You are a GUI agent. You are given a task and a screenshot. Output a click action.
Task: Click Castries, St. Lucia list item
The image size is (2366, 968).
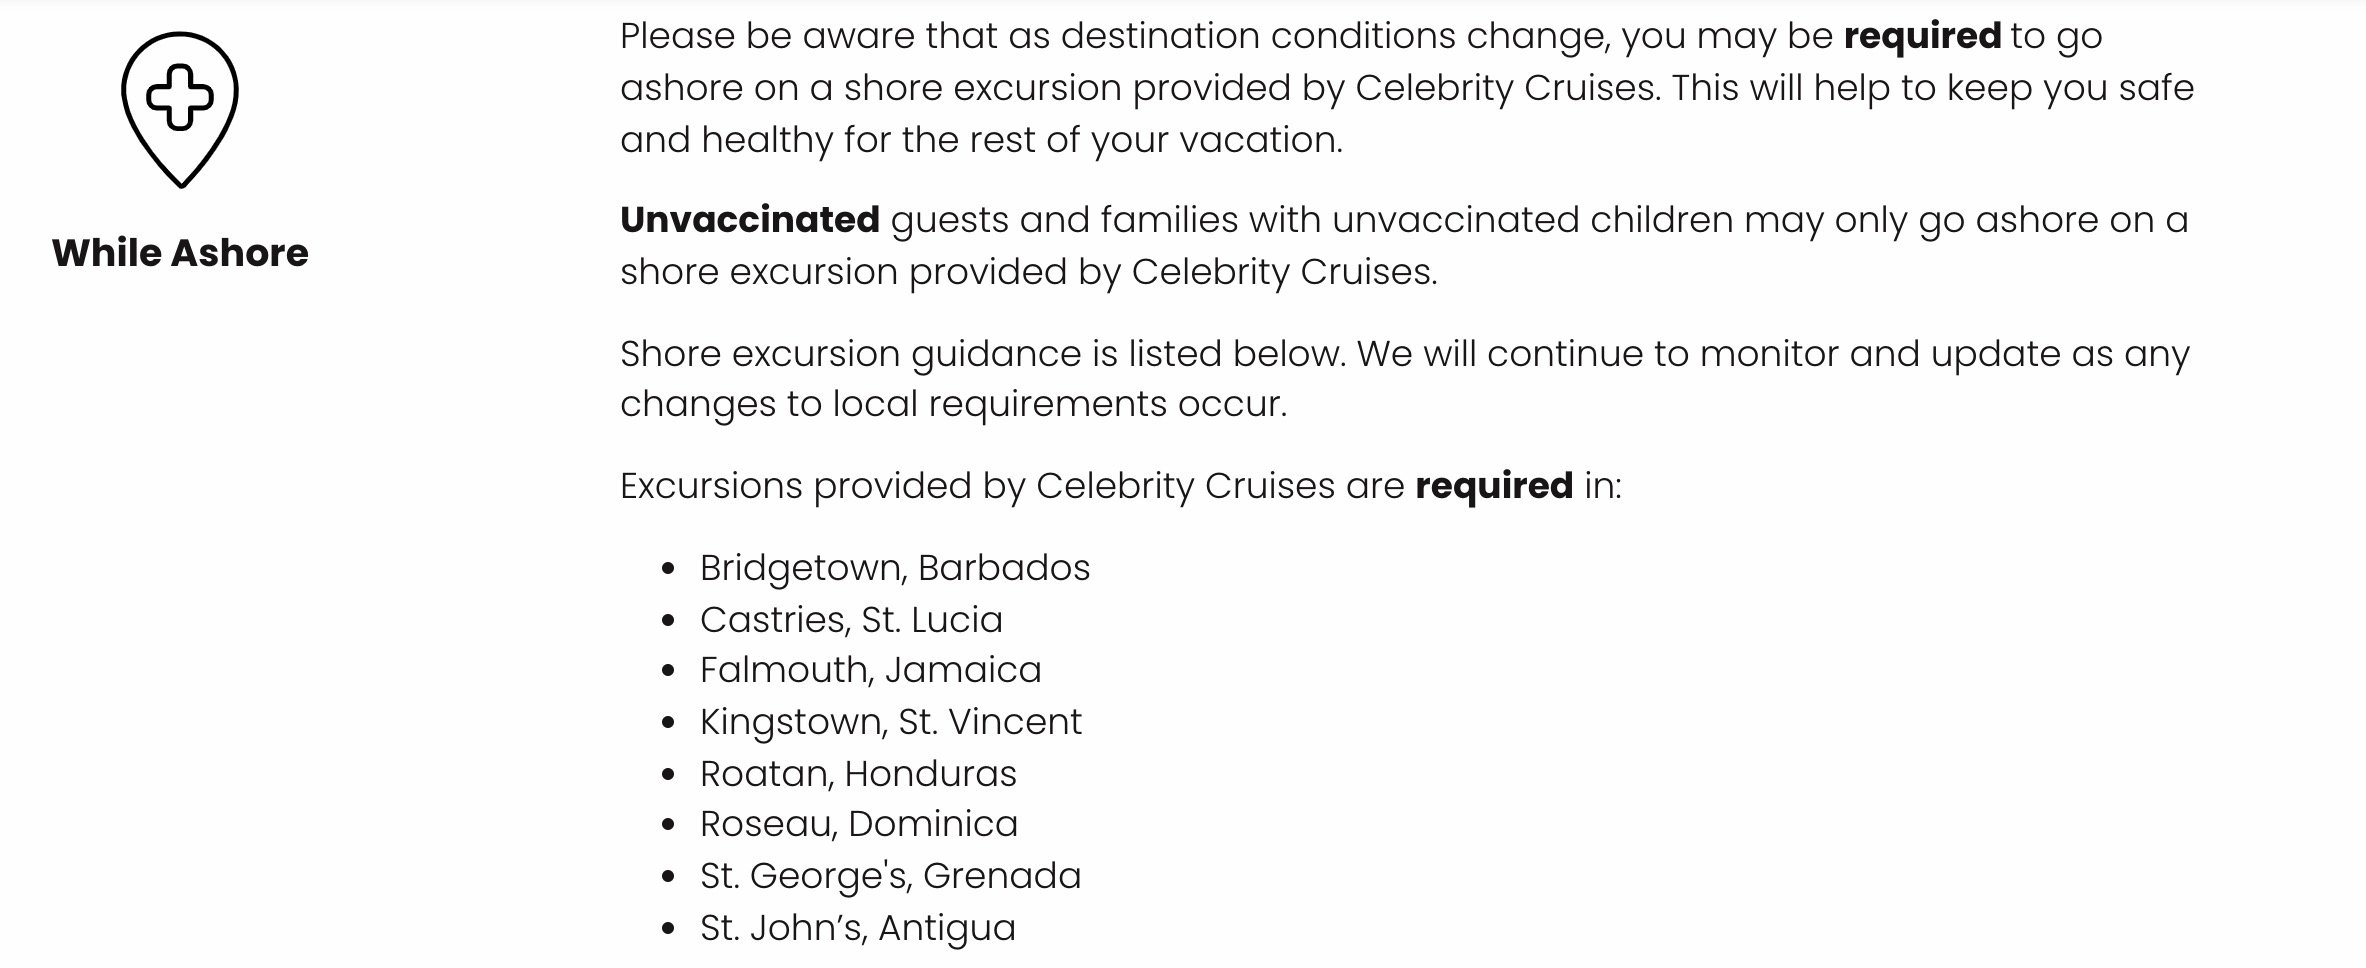pos(851,620)
